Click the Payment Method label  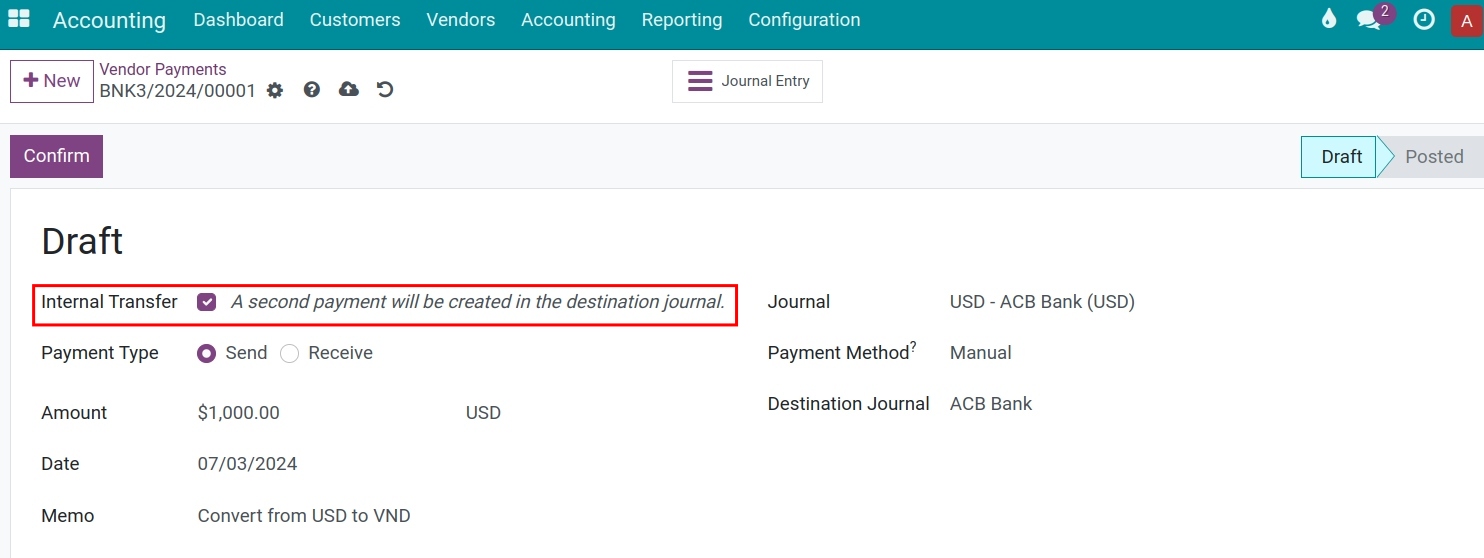pyautogui.click(x=838, y=353)
